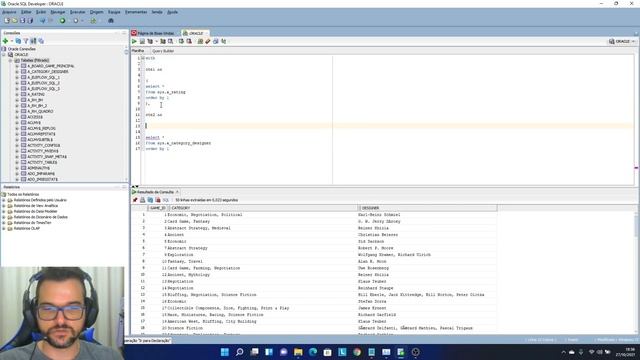
Task: Click the refresh icon in the Connections panel
Action: [18, 41]
